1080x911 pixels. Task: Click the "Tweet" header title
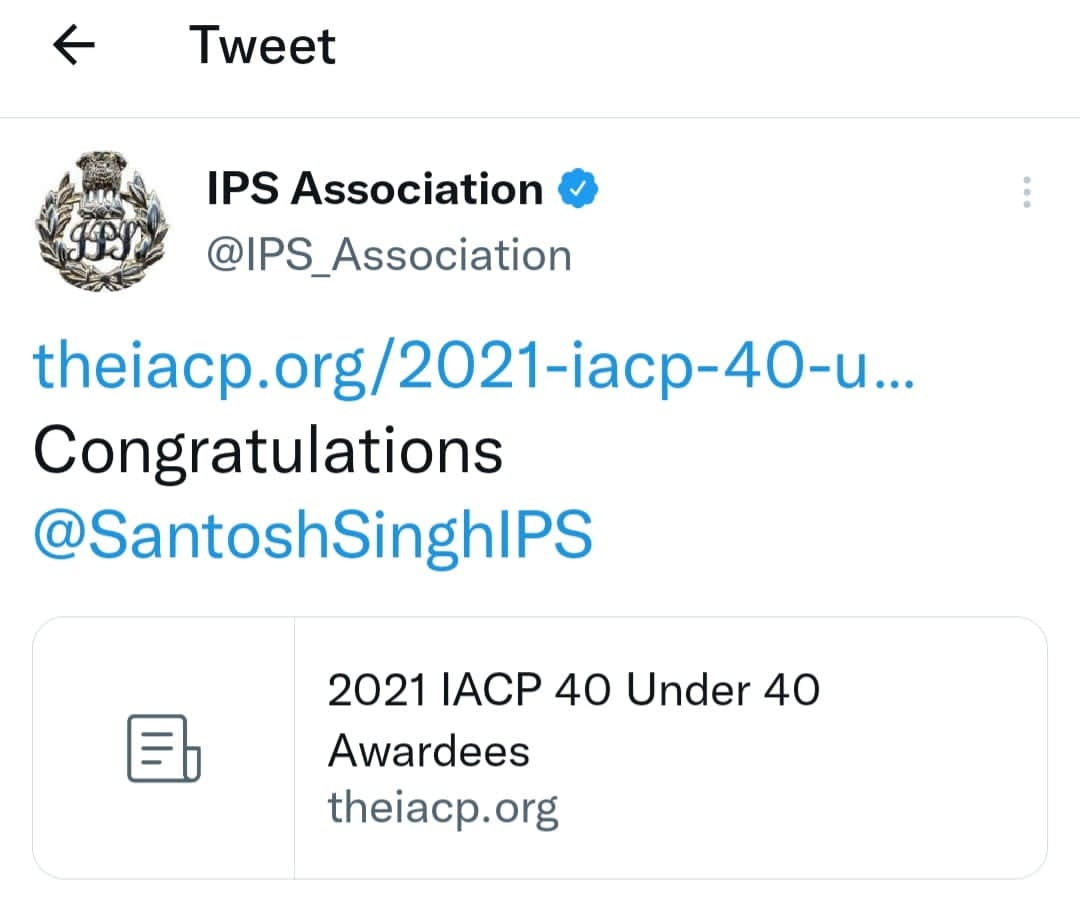click(x=263, y=46)
